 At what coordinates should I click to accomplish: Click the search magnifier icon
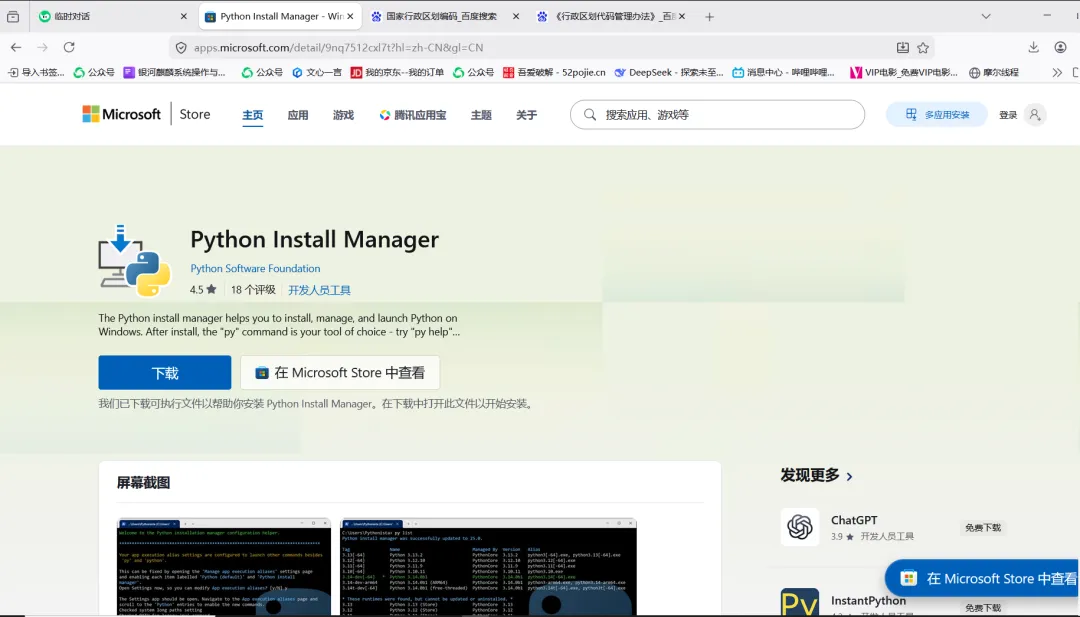point(590,115)
